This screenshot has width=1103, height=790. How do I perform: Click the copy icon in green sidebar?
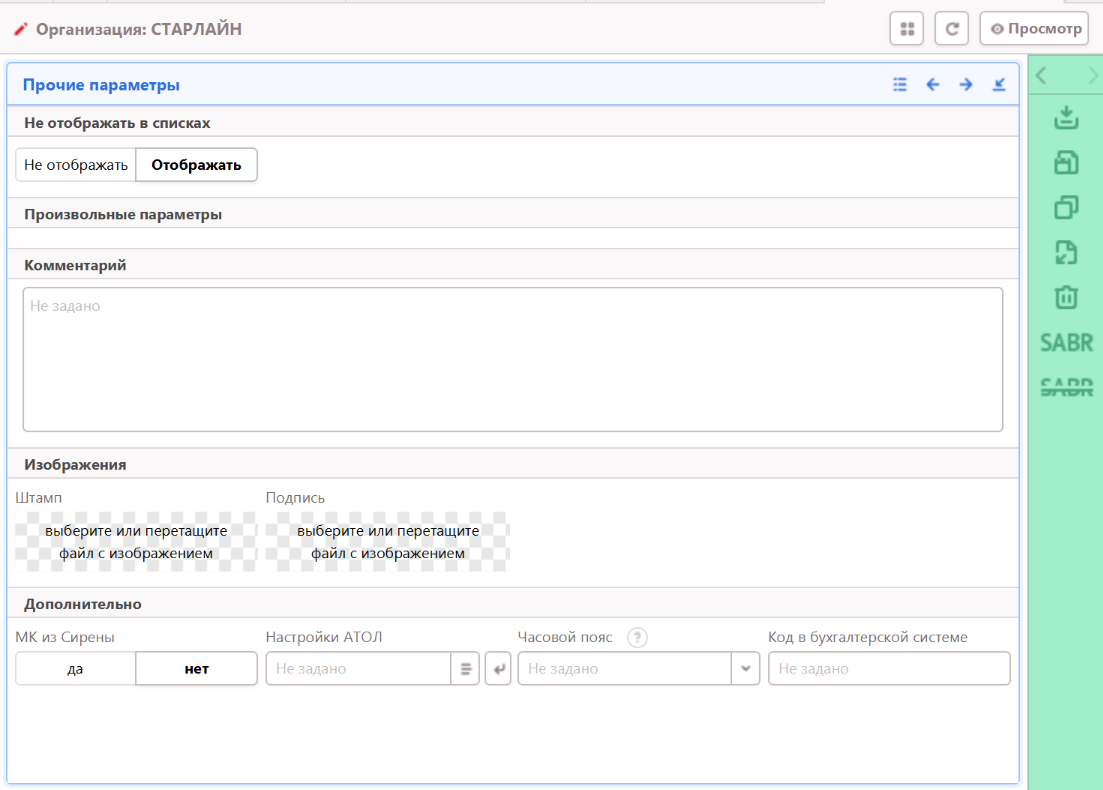point(1067,207)
